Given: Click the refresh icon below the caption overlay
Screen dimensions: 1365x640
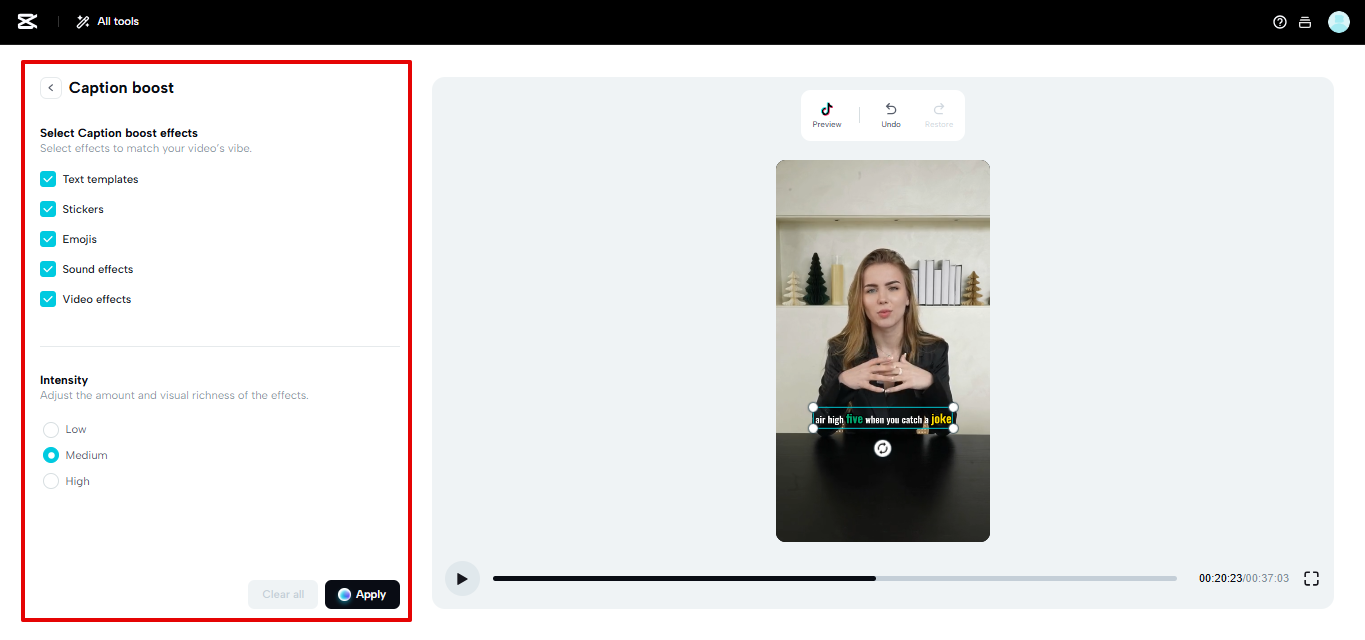Looking at the screenshot, I should pyautogui.click(x=882, y=448).
